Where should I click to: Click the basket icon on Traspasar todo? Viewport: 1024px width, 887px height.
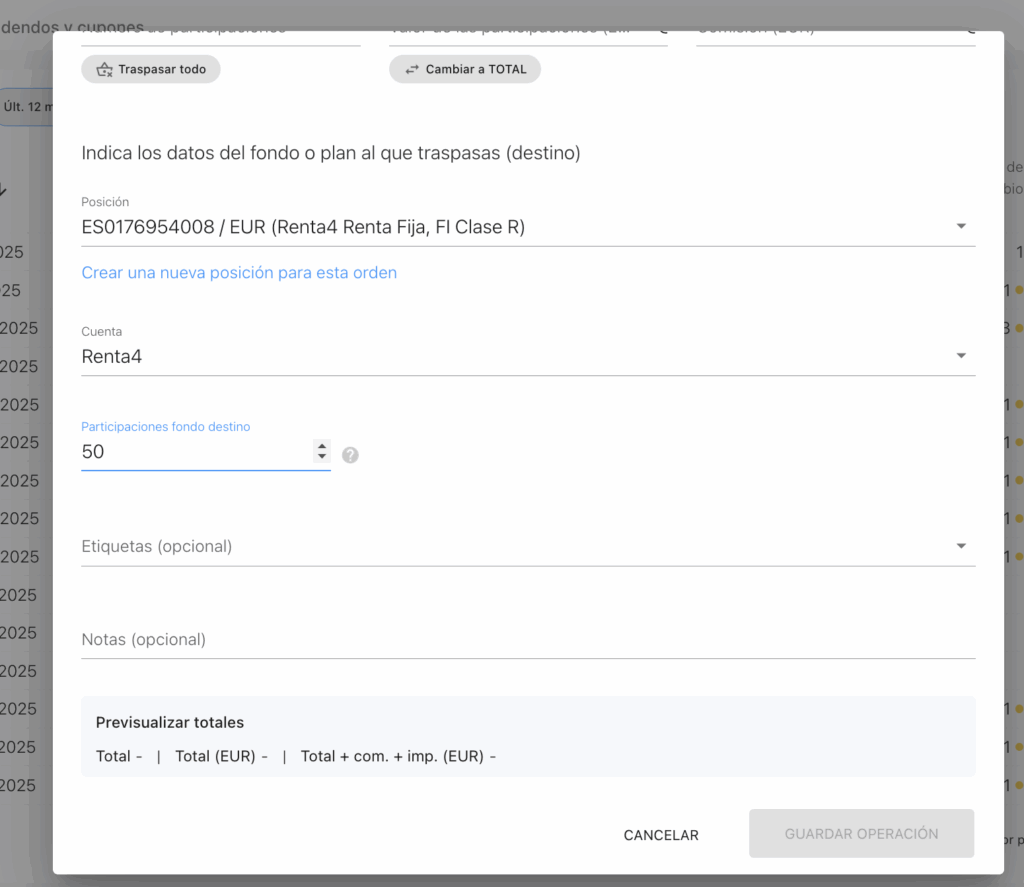104,70
